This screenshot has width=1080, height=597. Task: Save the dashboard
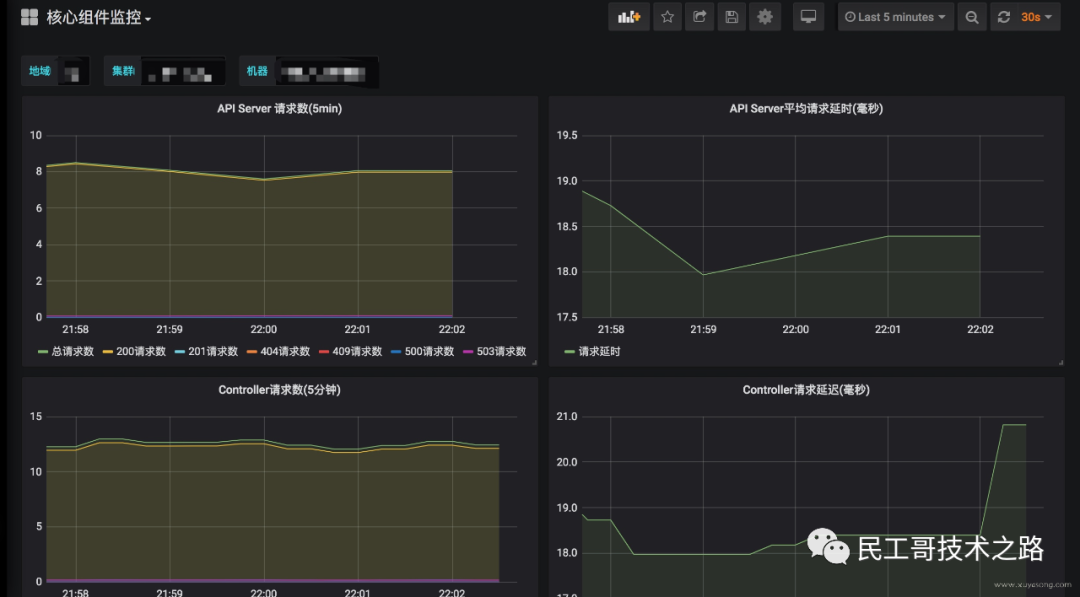(731, 17)
